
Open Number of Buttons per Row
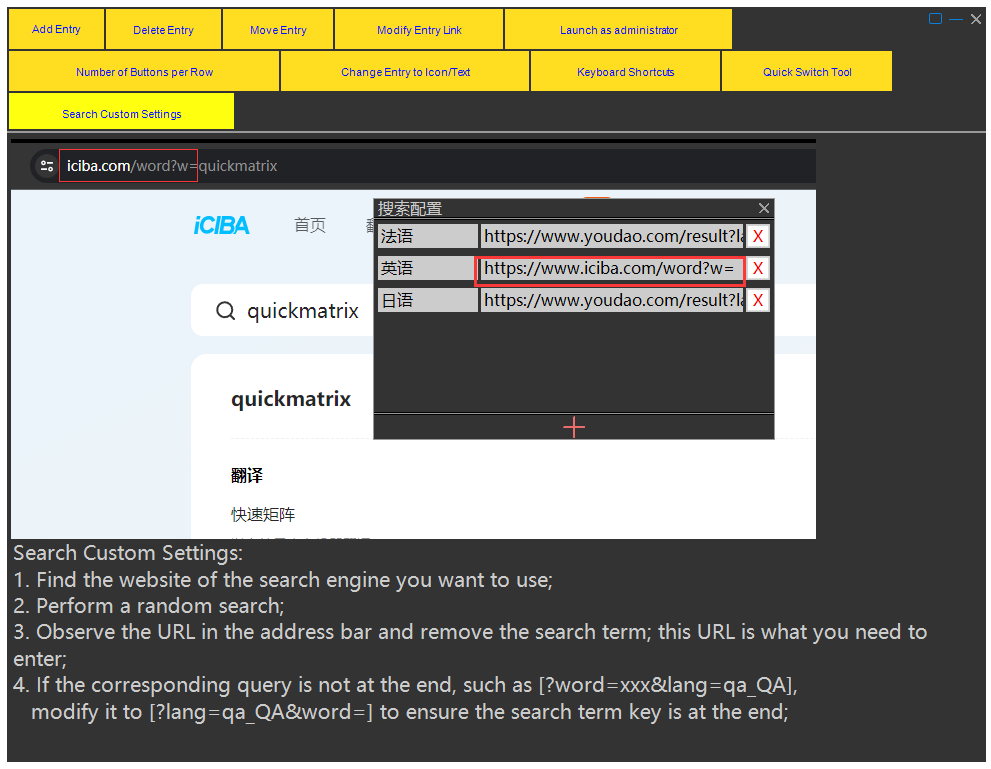pyautogui.click(x=144, y=71)
